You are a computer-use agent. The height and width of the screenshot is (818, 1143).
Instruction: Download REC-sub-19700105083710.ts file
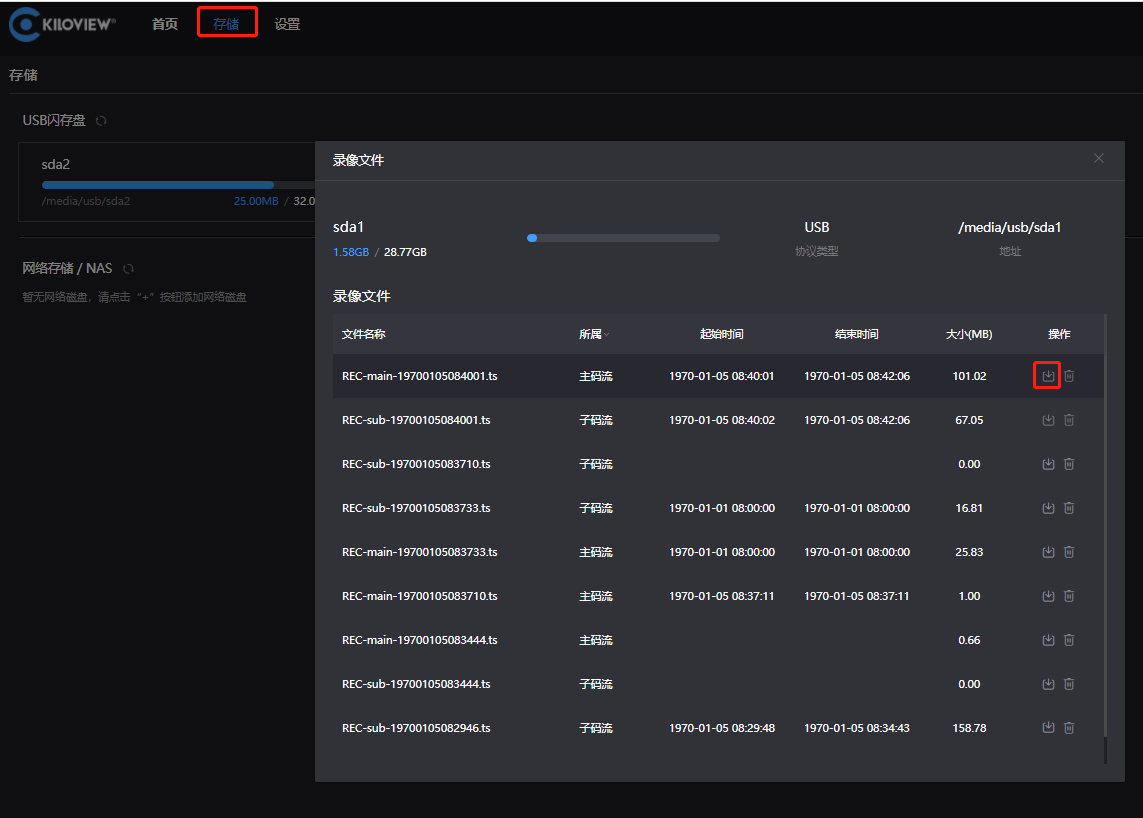pos(1048,464)
